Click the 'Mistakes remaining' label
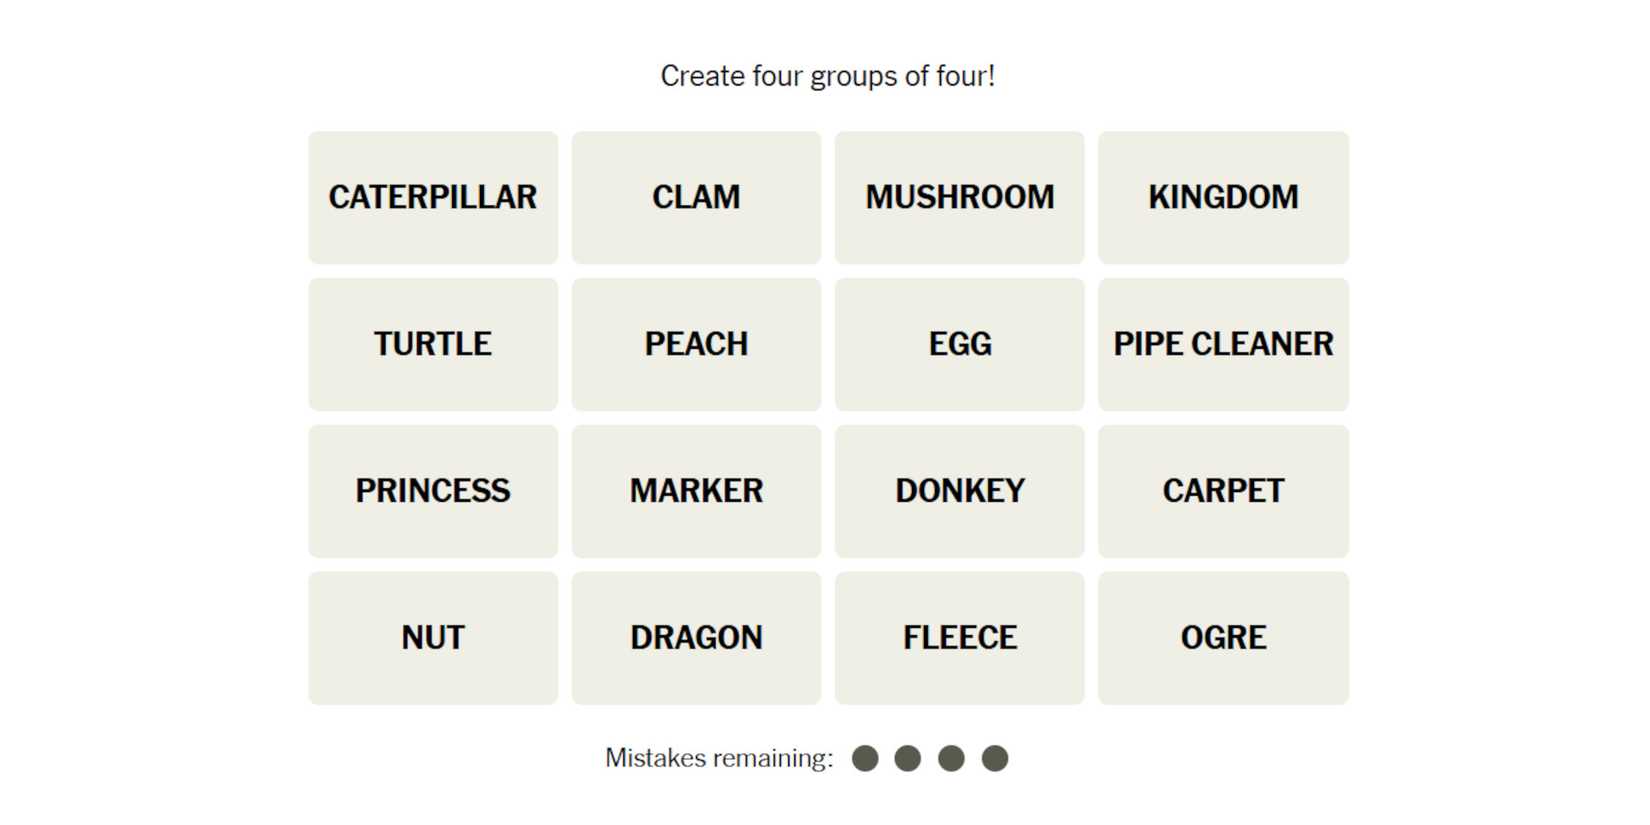This screenshot has width=1650, height=825. 719,758
